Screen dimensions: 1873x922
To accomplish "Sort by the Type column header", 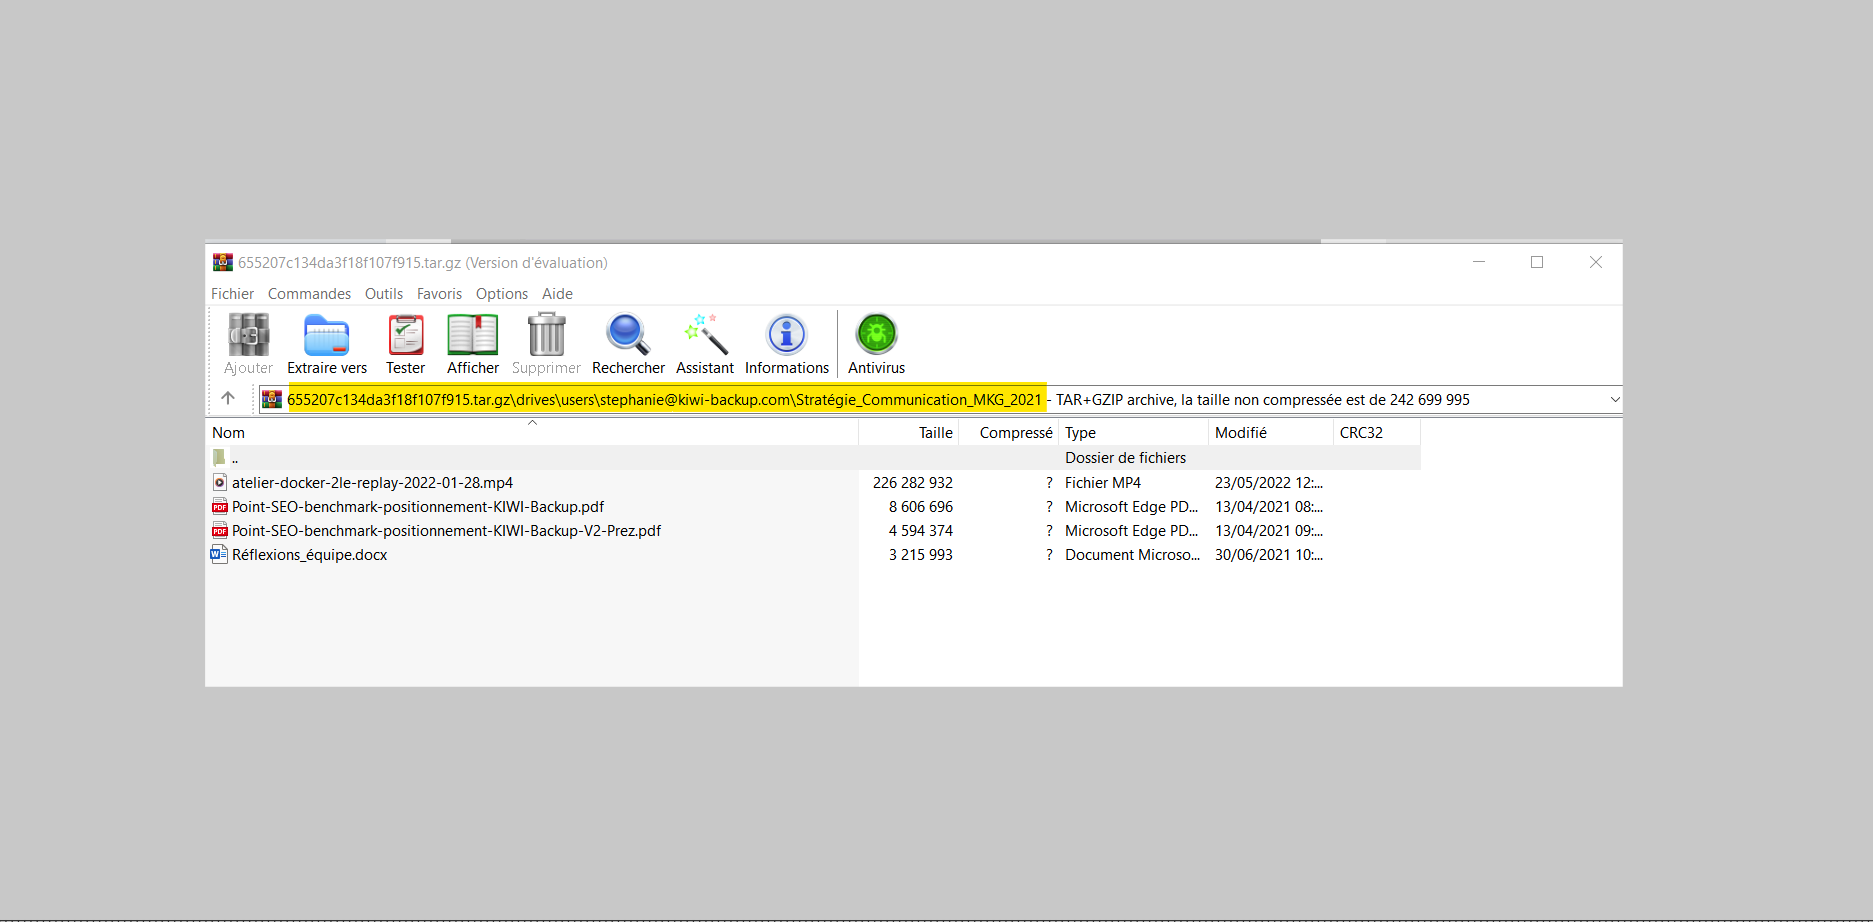I will (x=1134, y=433).
